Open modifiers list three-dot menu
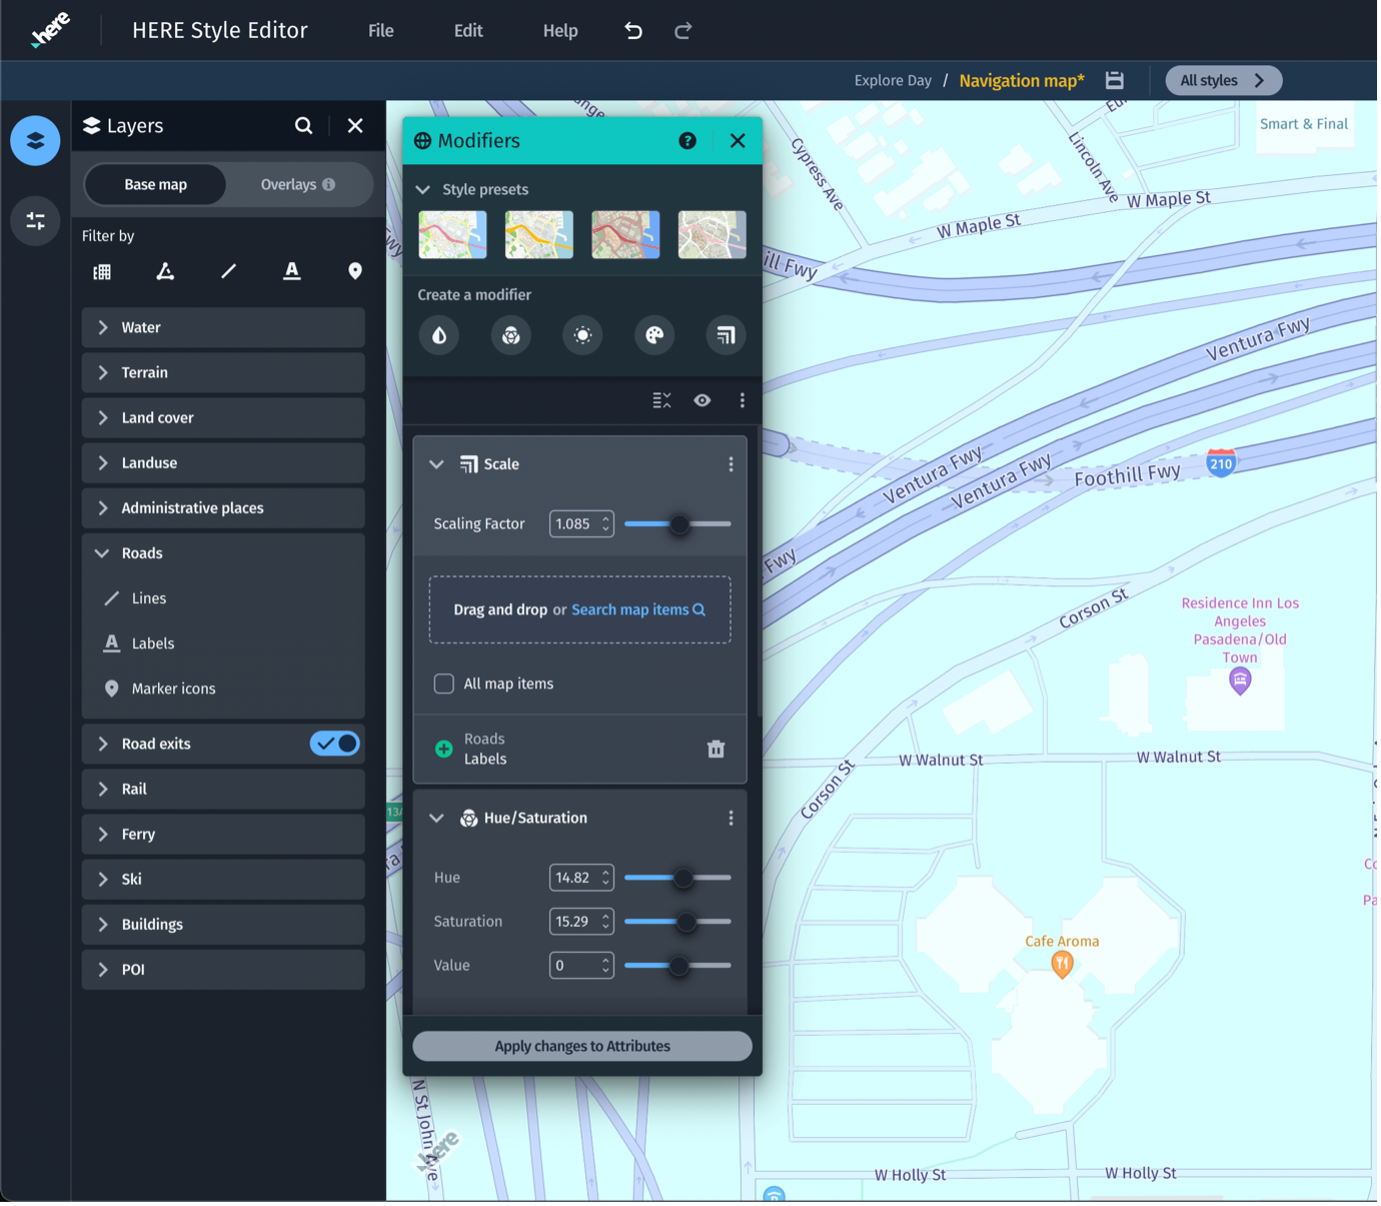1381x1206 pixels. click(742, 401)
